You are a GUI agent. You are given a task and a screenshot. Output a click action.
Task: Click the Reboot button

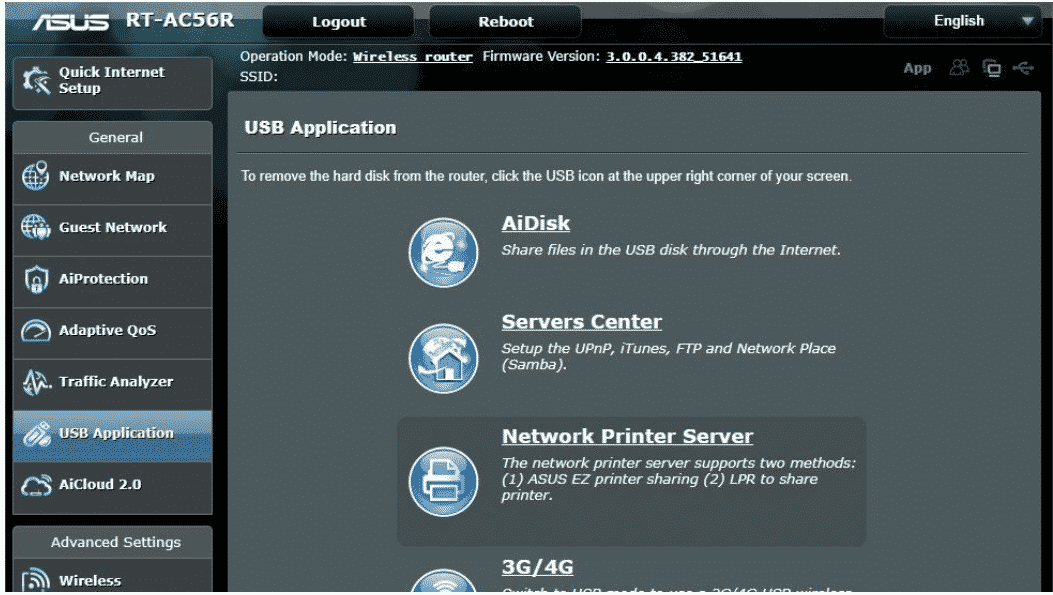click(x=505, y=21)
